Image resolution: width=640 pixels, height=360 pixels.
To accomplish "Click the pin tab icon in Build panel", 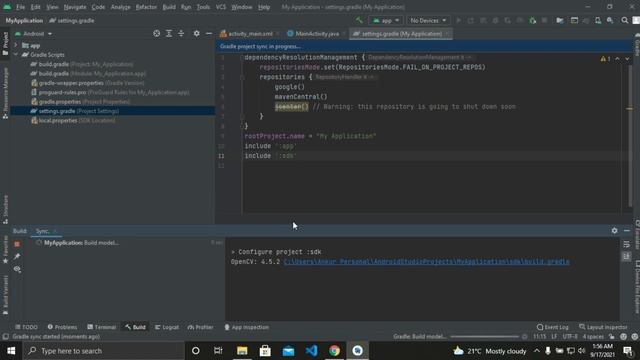I will pos(17,256).
